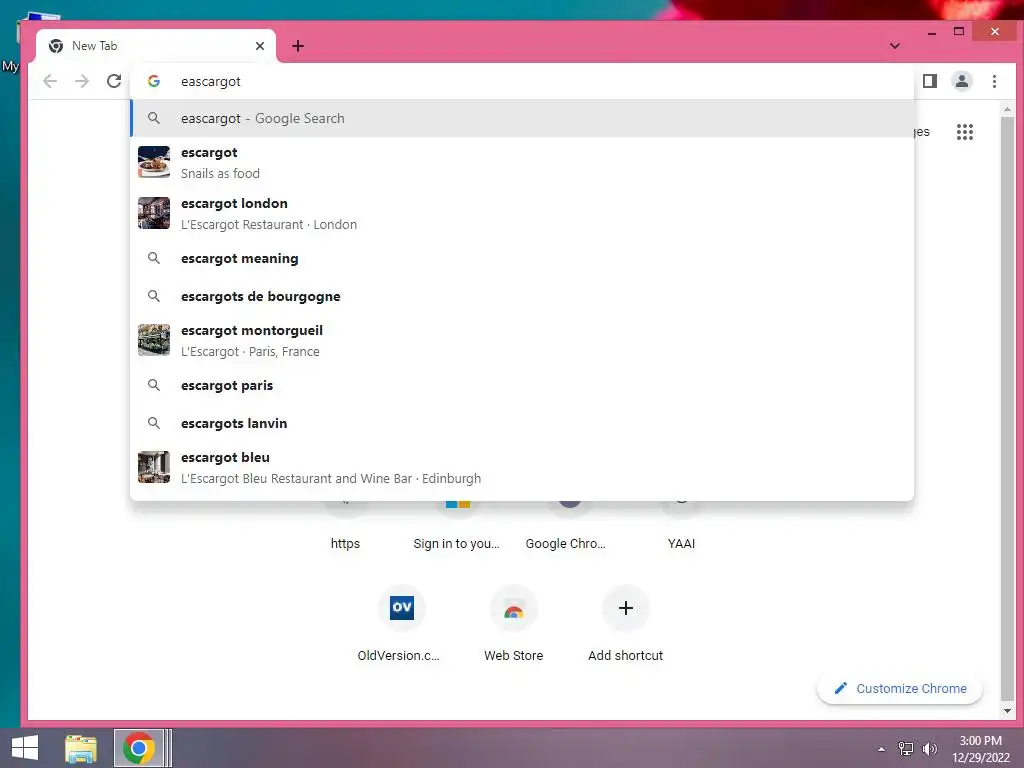Open a new tab with plus button

(x=298, y=46)
